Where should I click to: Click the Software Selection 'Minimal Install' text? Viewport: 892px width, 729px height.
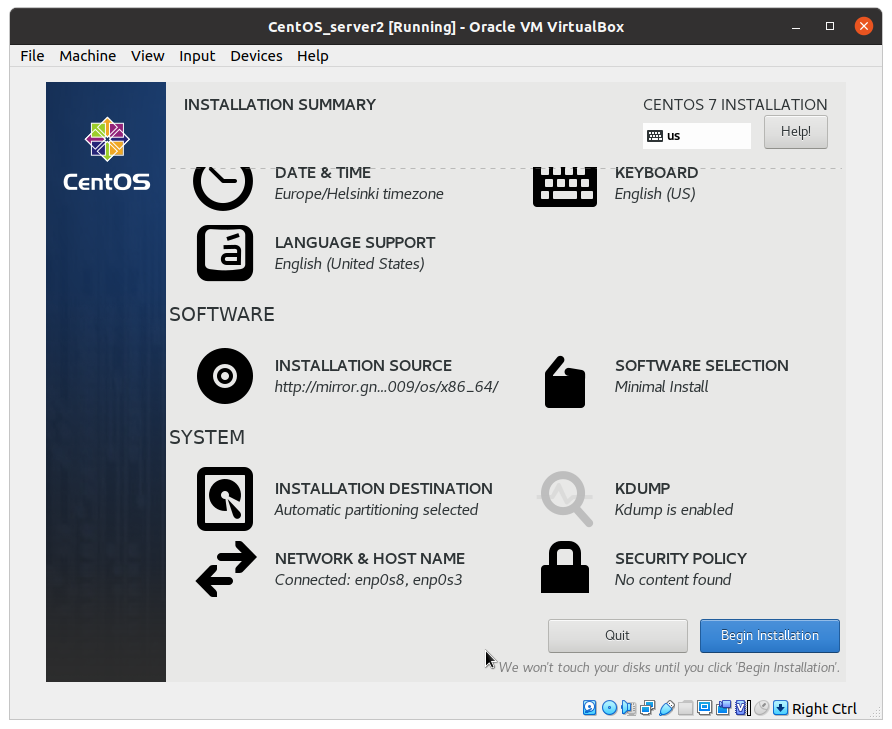point(661,387)
